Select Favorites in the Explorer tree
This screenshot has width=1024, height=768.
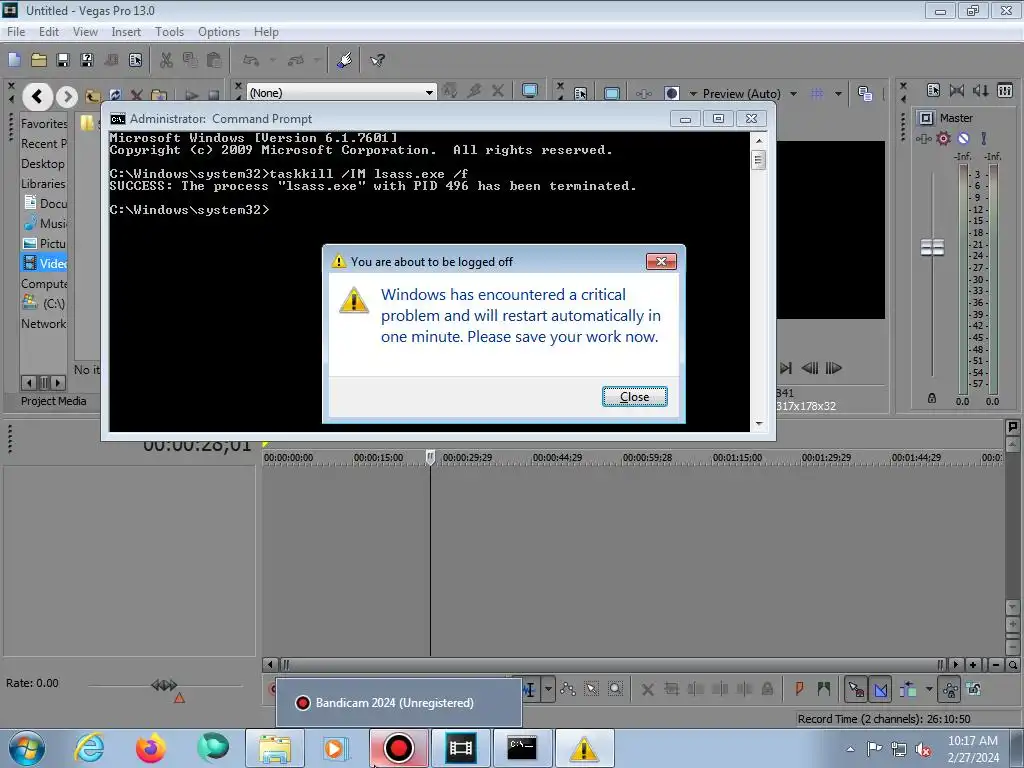click(x=44, y=123)
